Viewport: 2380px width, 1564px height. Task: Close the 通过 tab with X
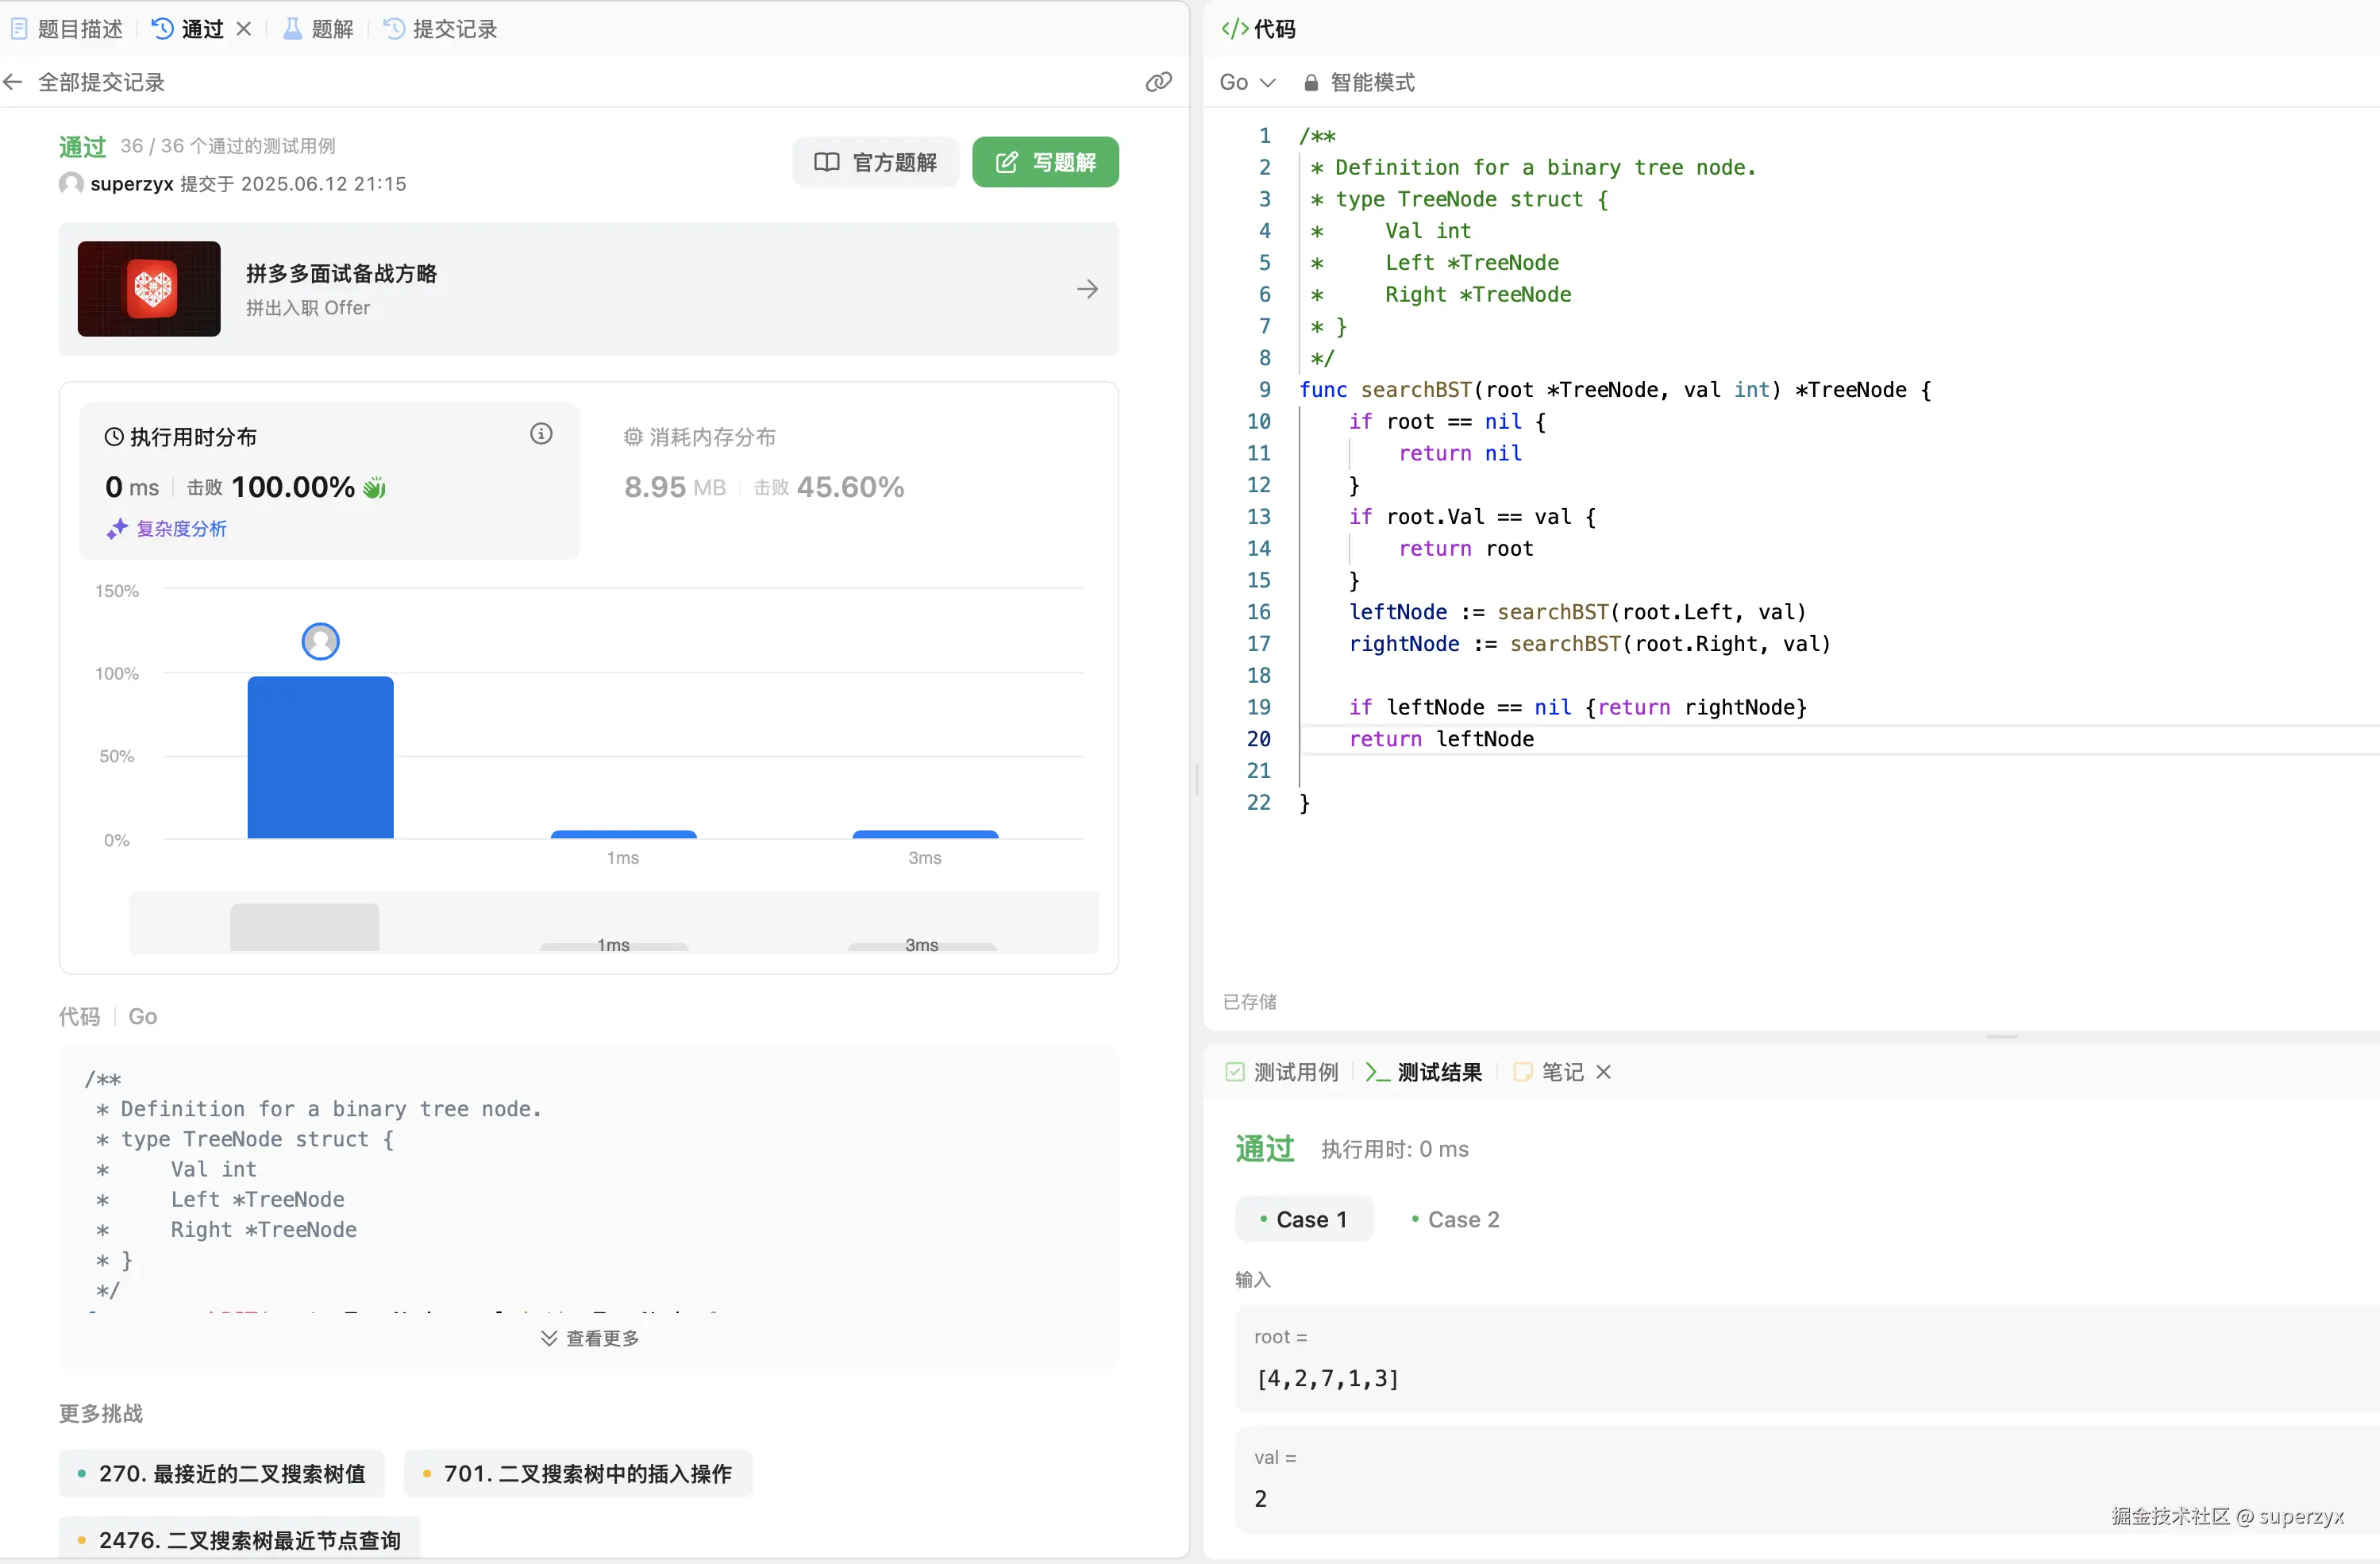click(244, 29)
